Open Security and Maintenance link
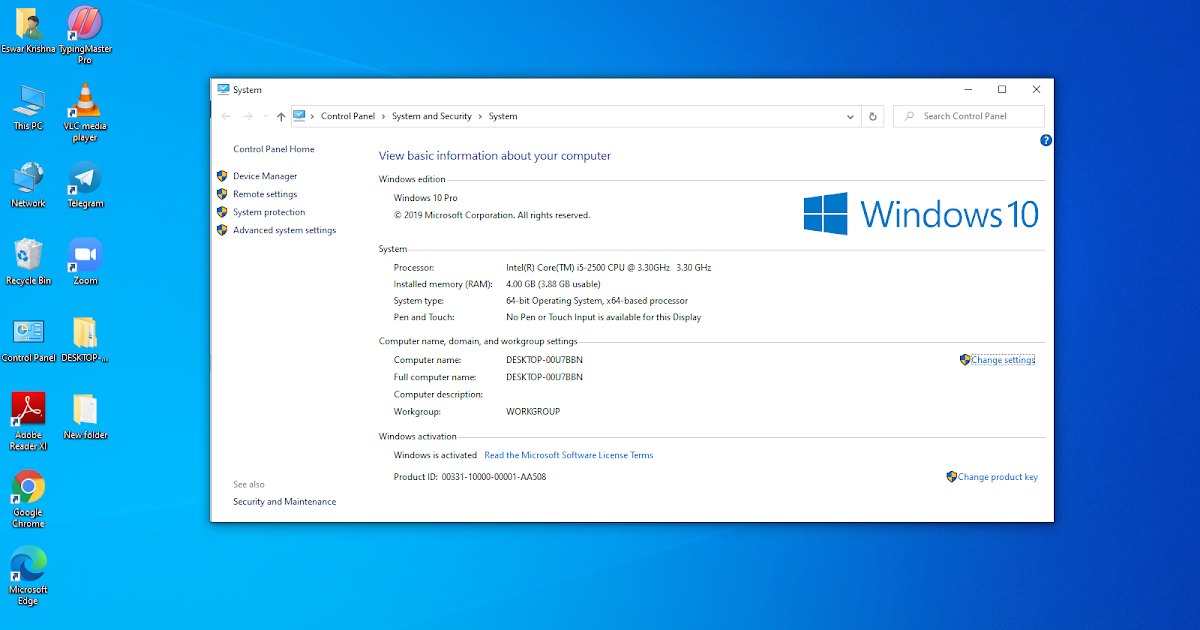 285,502
